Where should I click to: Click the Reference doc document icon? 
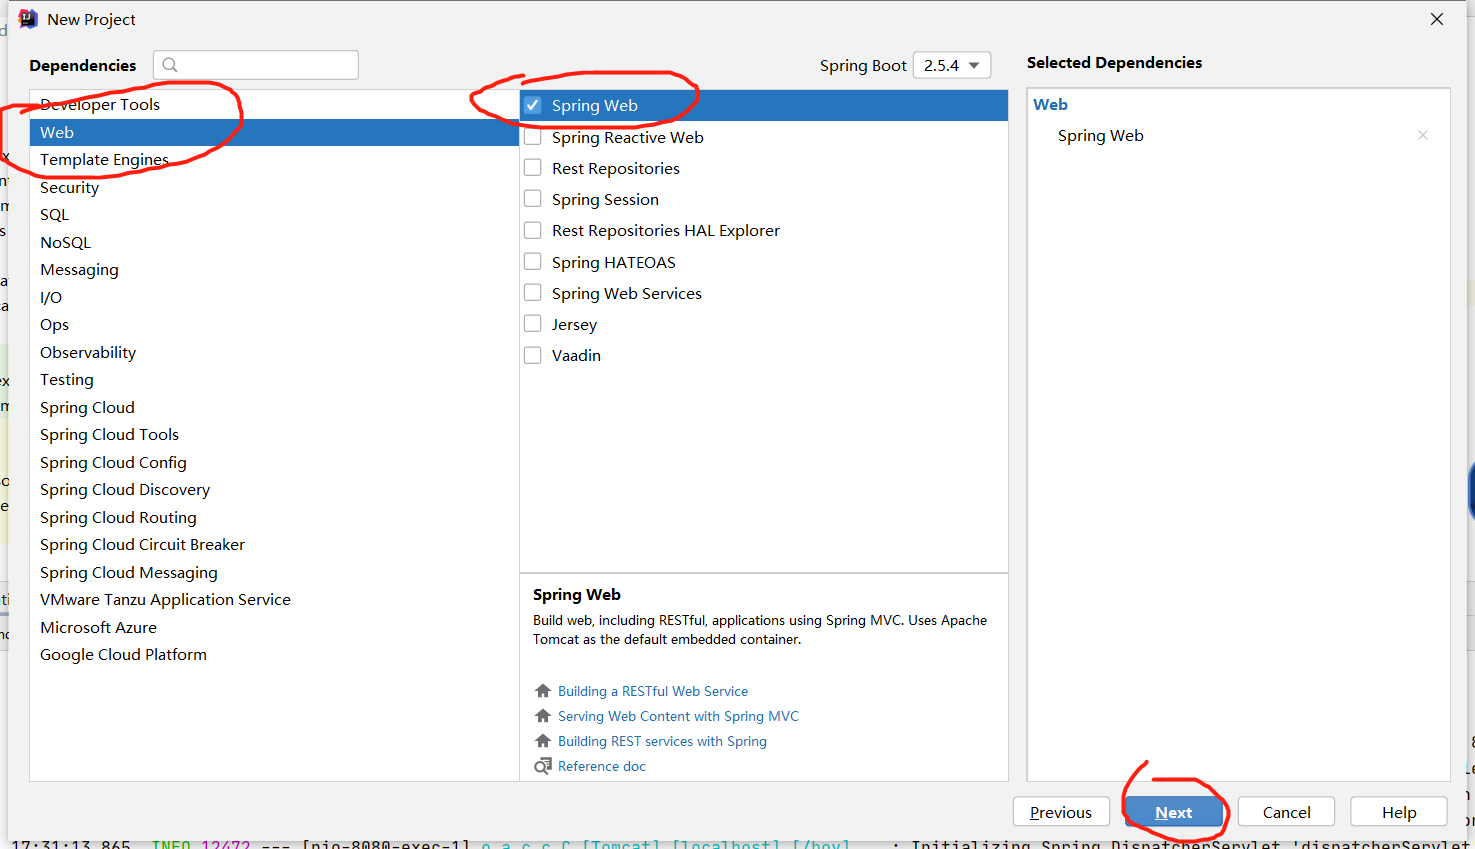[543, 766]
